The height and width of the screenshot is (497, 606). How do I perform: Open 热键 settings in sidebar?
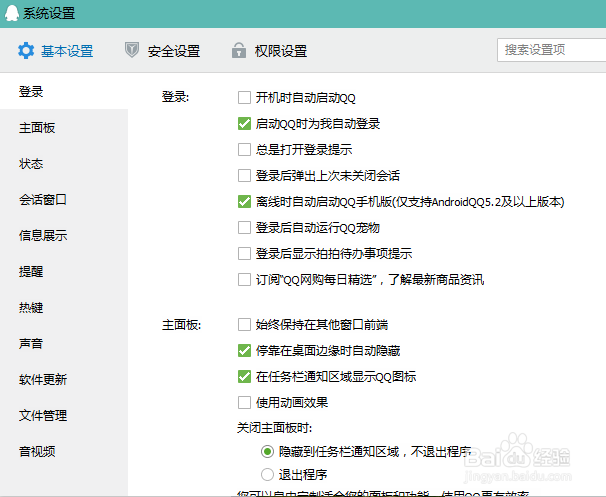click(64, 307)
